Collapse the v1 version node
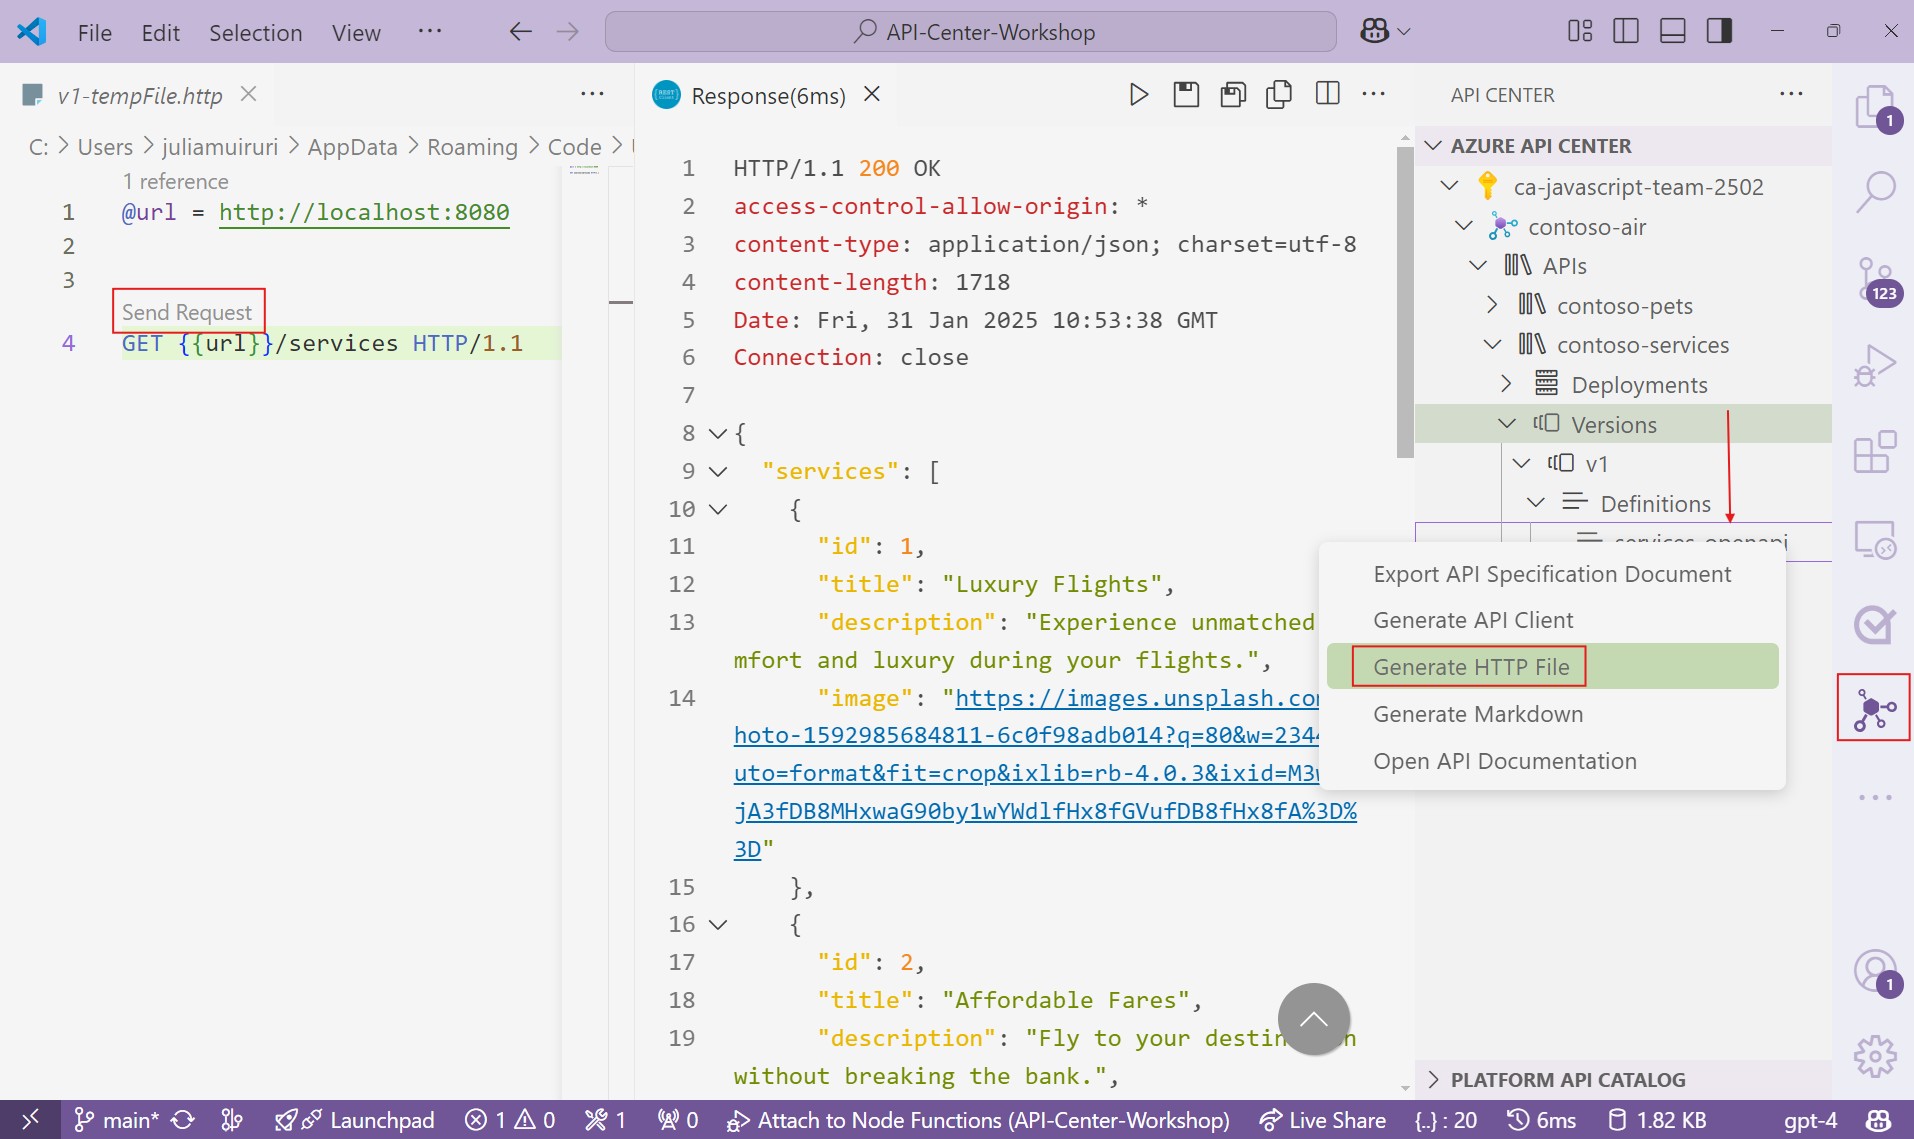Screen dimensions: 1914x1139 pyautogui.click(x=1522, y=463)
